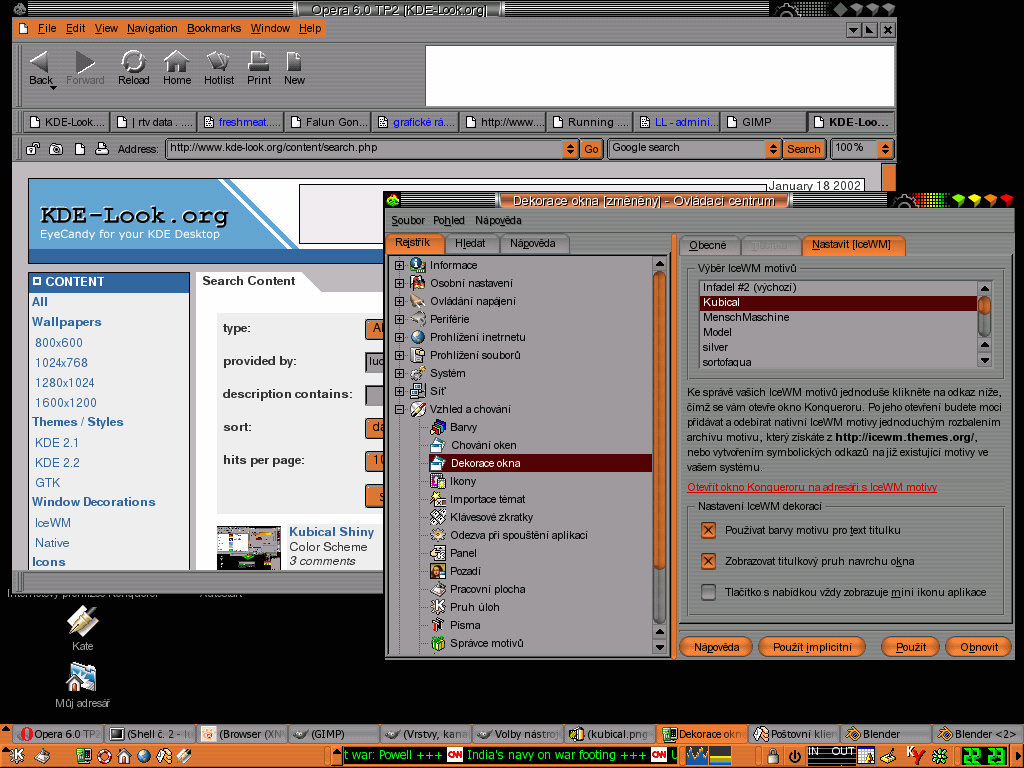This screenshot has width=1024, height=768.
Task: Switch to Blender <2> taskbar entry
Action: pyautogui.click(x=976, y=734)
